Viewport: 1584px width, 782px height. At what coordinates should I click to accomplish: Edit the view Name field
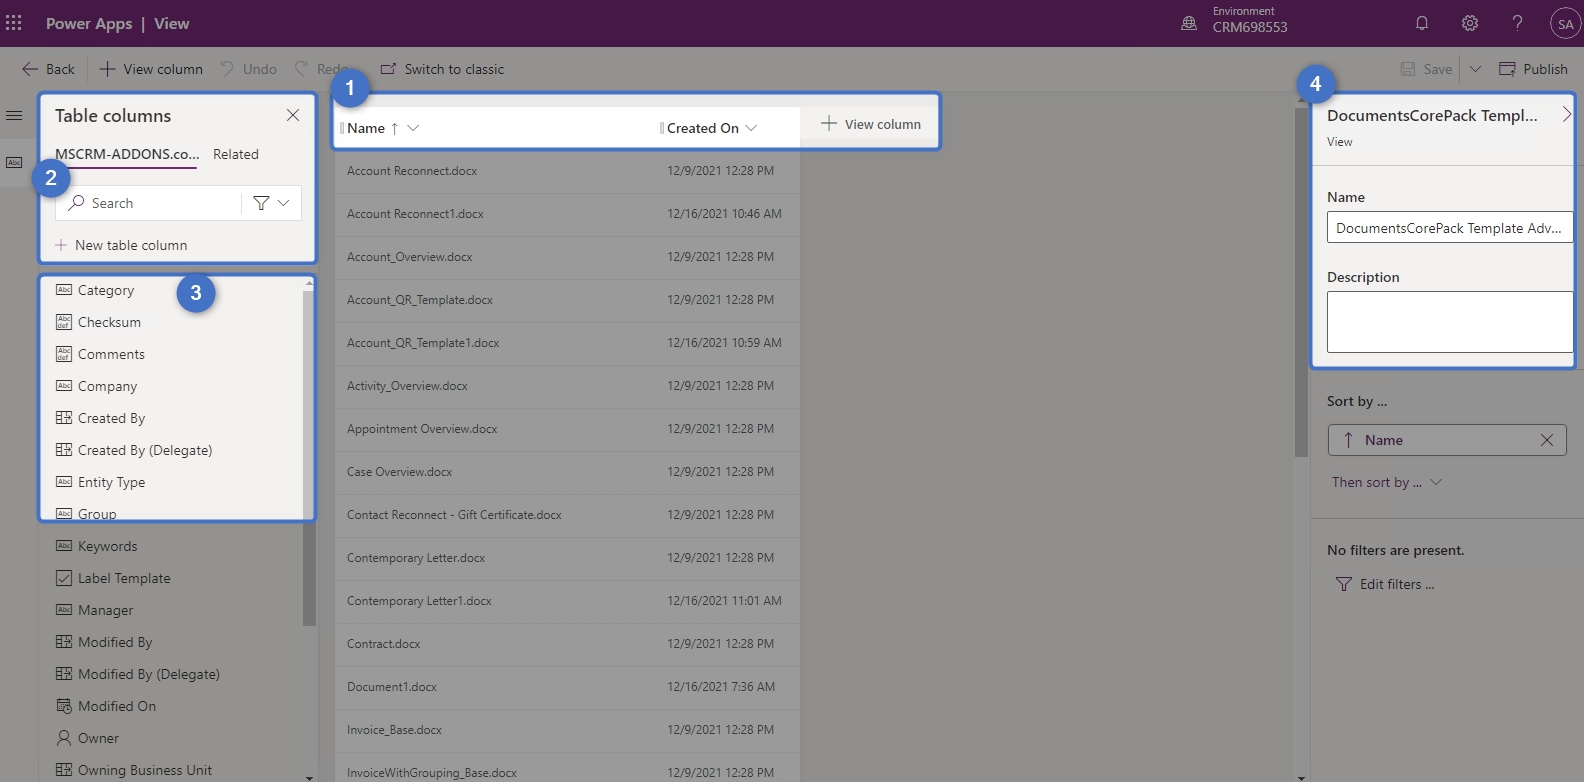coord(1450,228)
